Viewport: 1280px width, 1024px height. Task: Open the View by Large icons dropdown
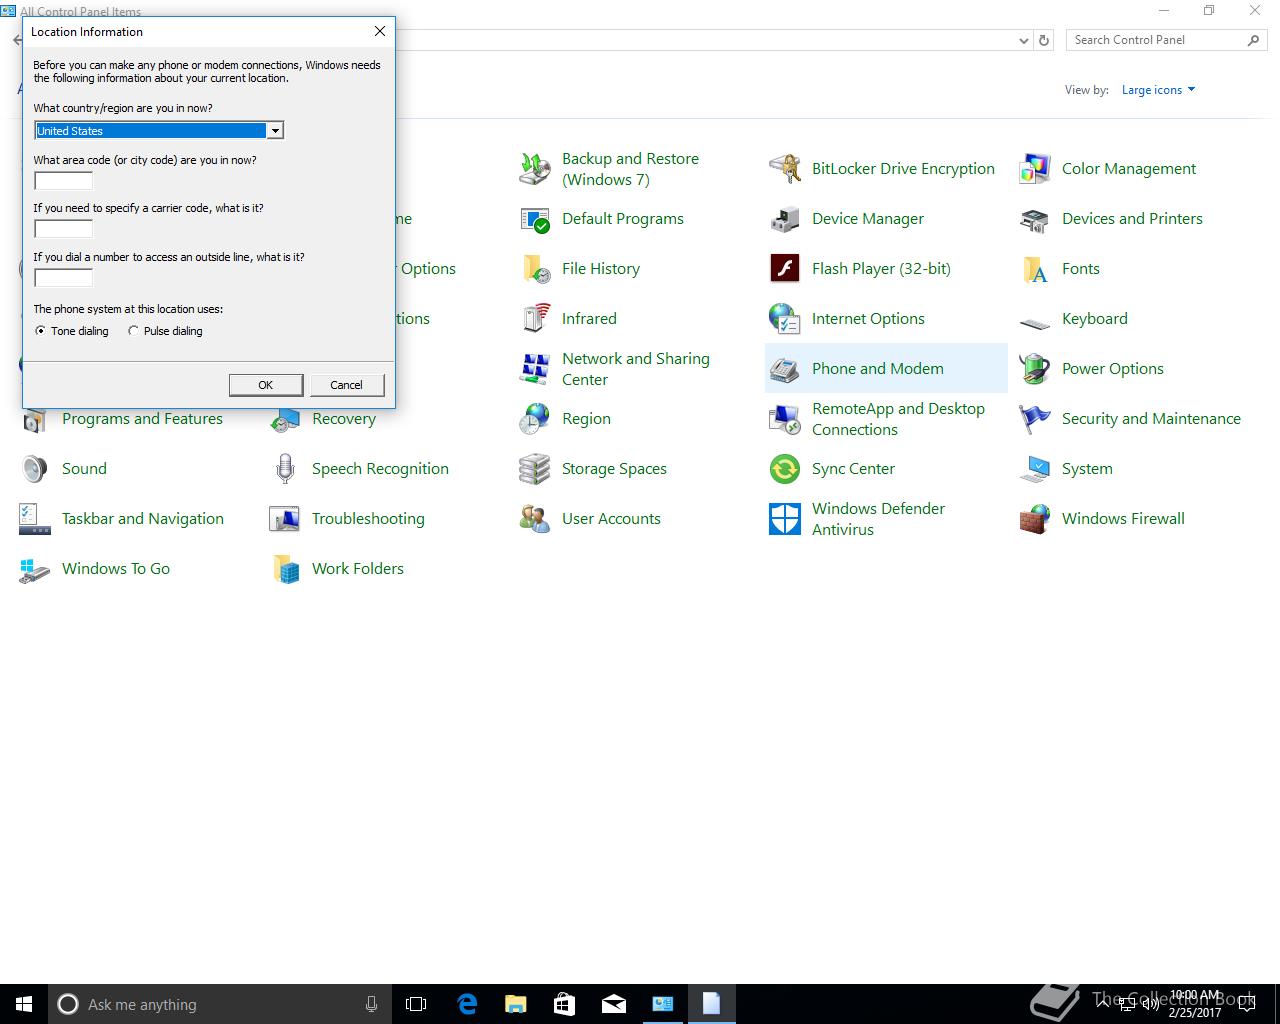1158,90
